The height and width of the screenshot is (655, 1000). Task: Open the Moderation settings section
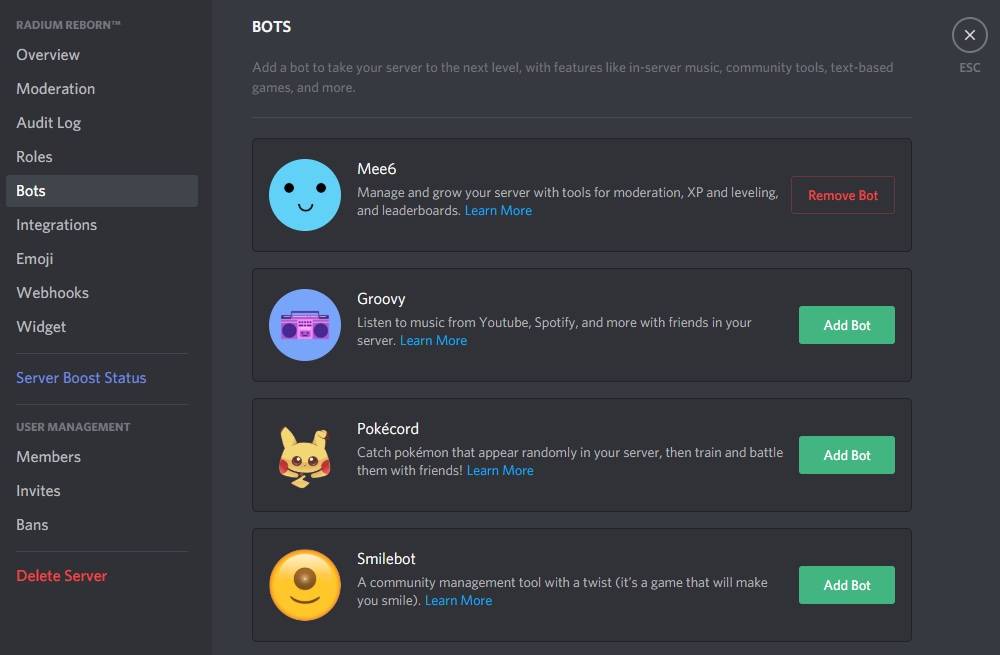(x=56, y=89)
